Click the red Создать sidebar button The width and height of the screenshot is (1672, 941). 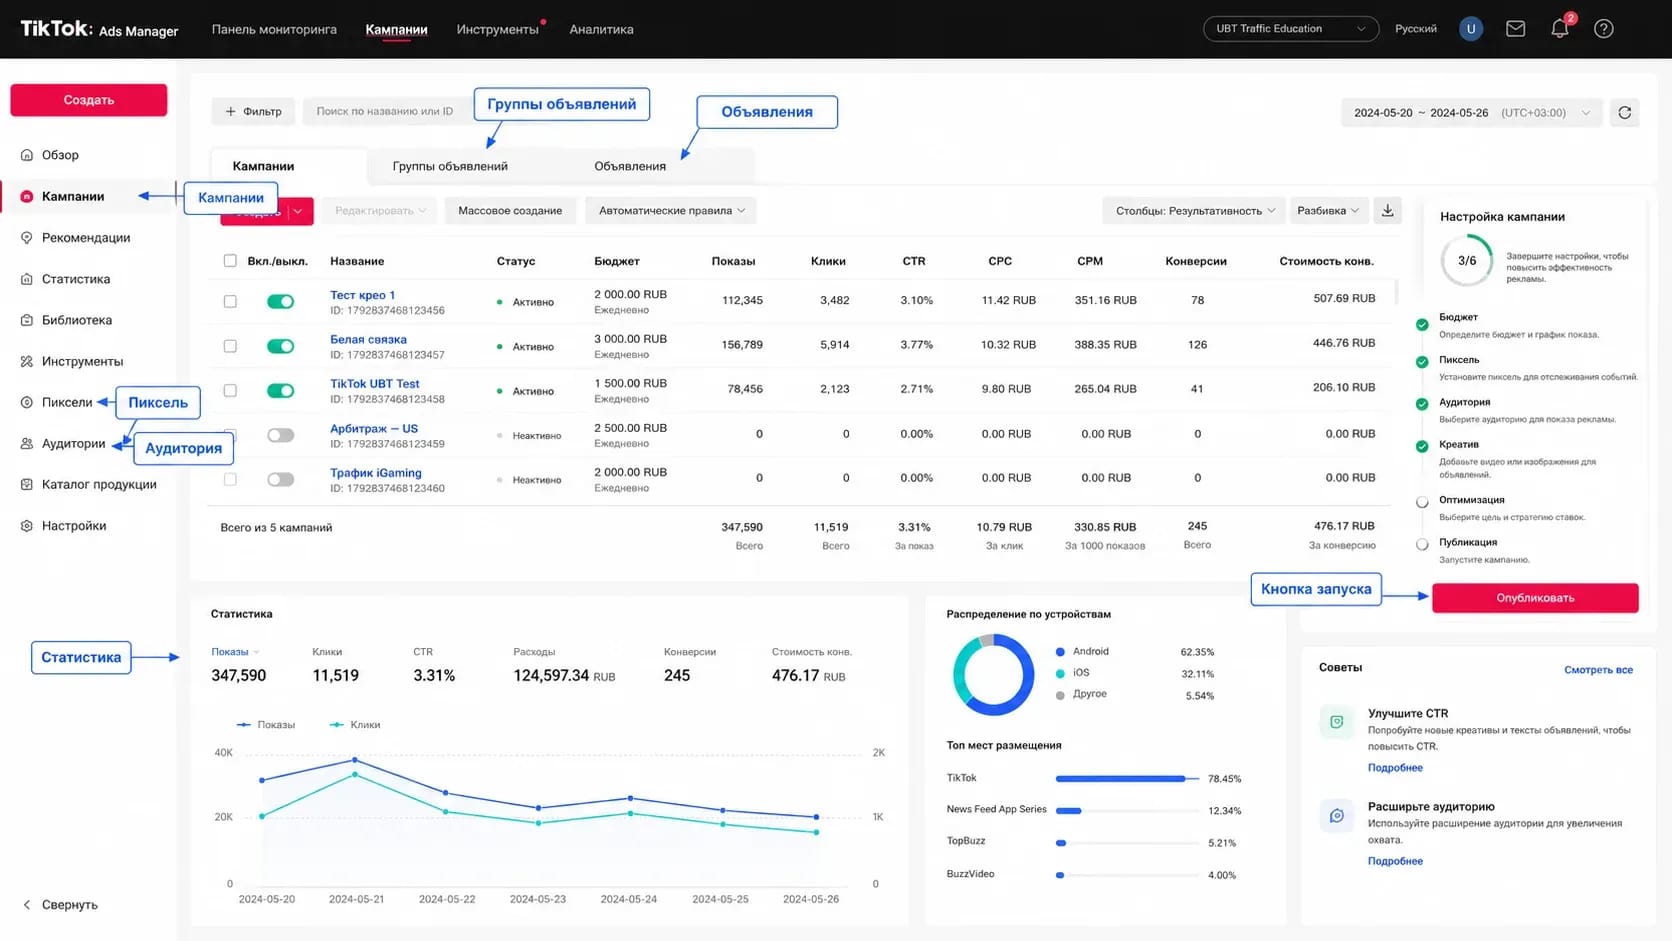(x=89, y=100)
